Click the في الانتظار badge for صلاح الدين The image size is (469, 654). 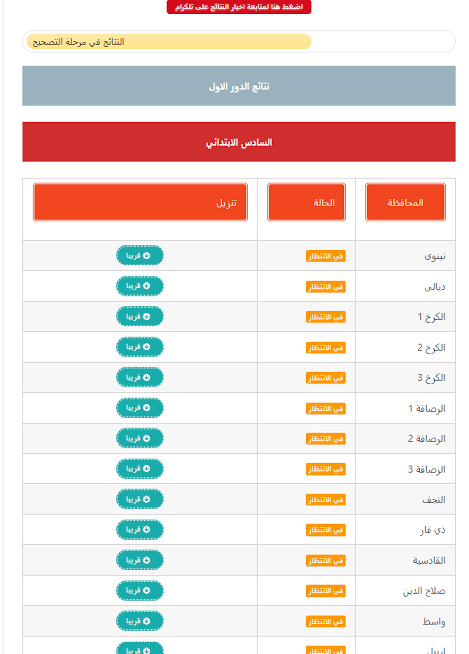click(x=325, y=591)
